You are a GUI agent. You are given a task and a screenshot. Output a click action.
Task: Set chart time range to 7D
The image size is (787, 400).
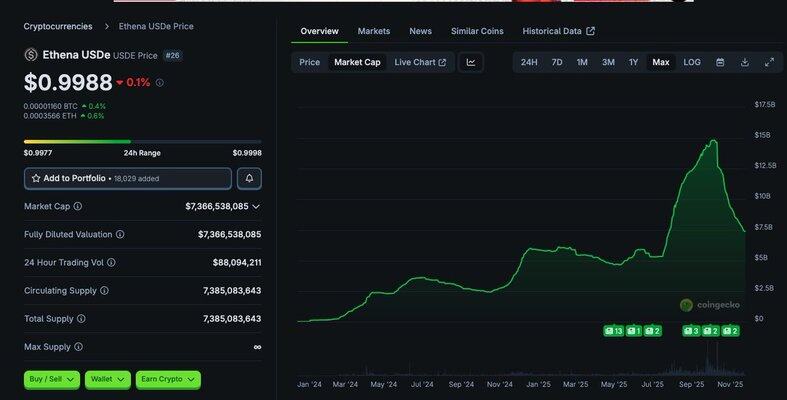(557, 62)
